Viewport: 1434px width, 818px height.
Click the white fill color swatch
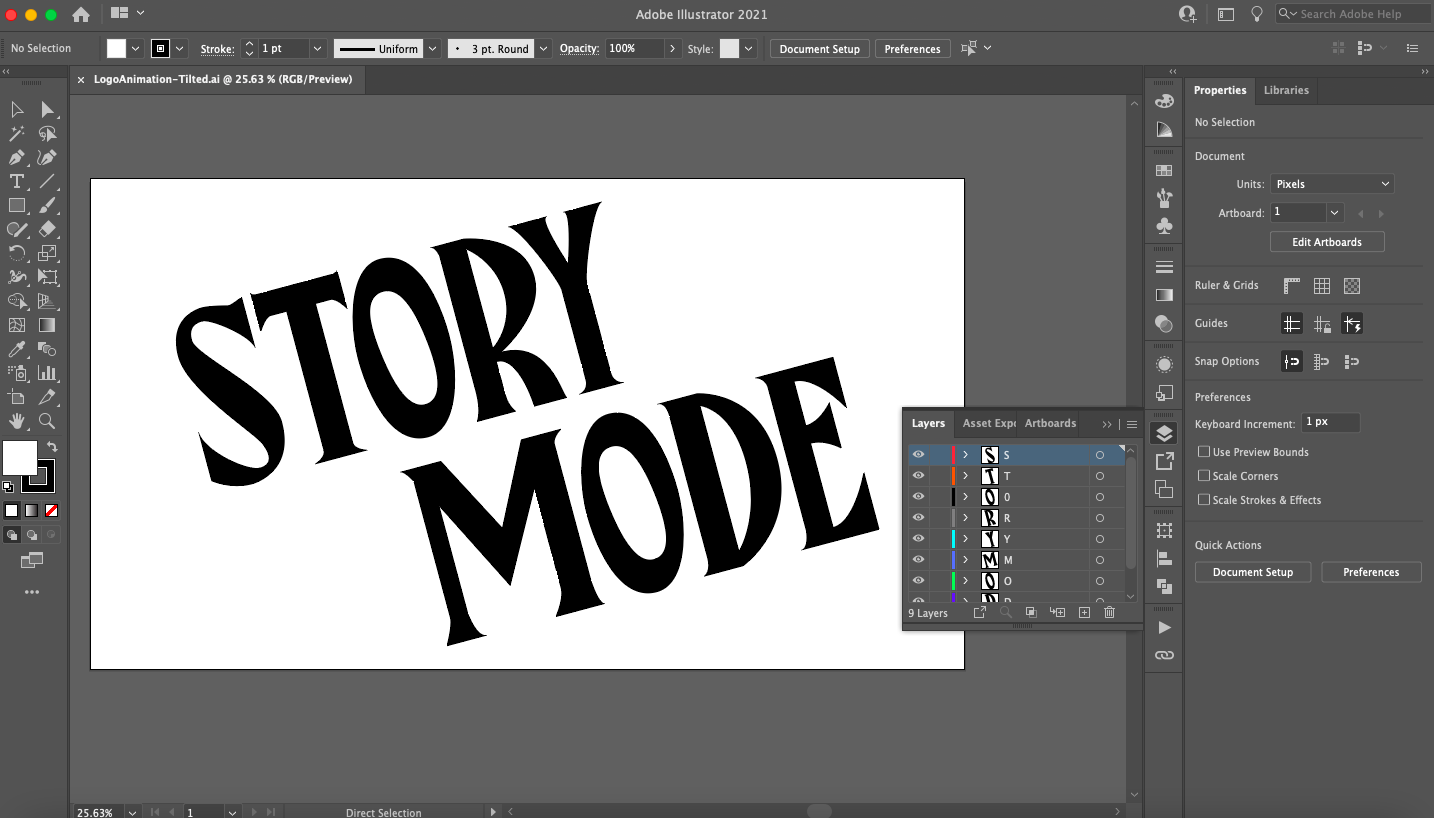(115, 47)
